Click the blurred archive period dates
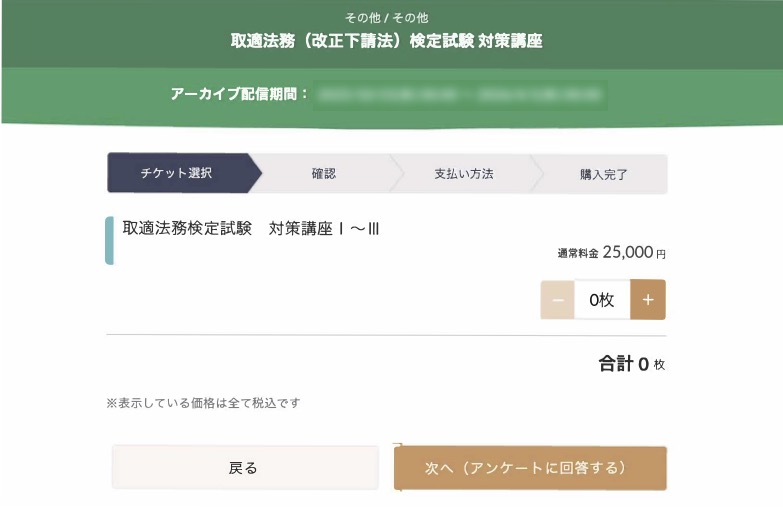783x507 pixels. (x=460, y=96)
